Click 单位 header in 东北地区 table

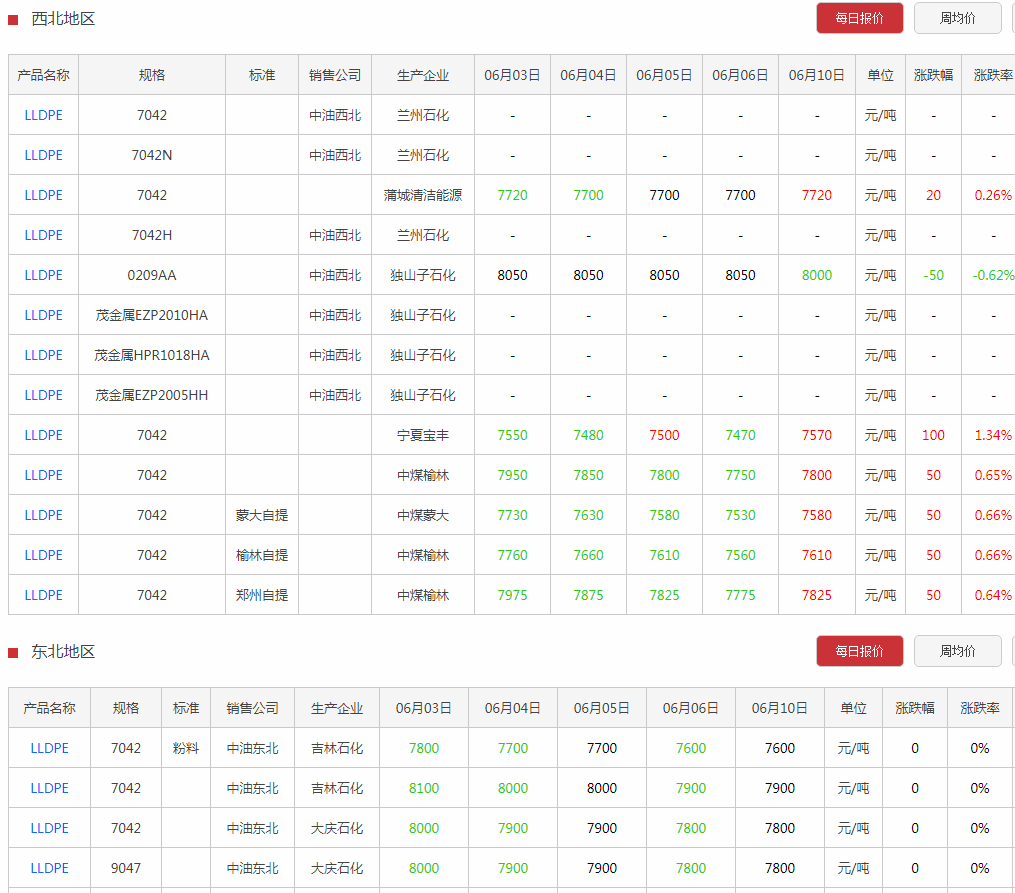click(853, 709)
